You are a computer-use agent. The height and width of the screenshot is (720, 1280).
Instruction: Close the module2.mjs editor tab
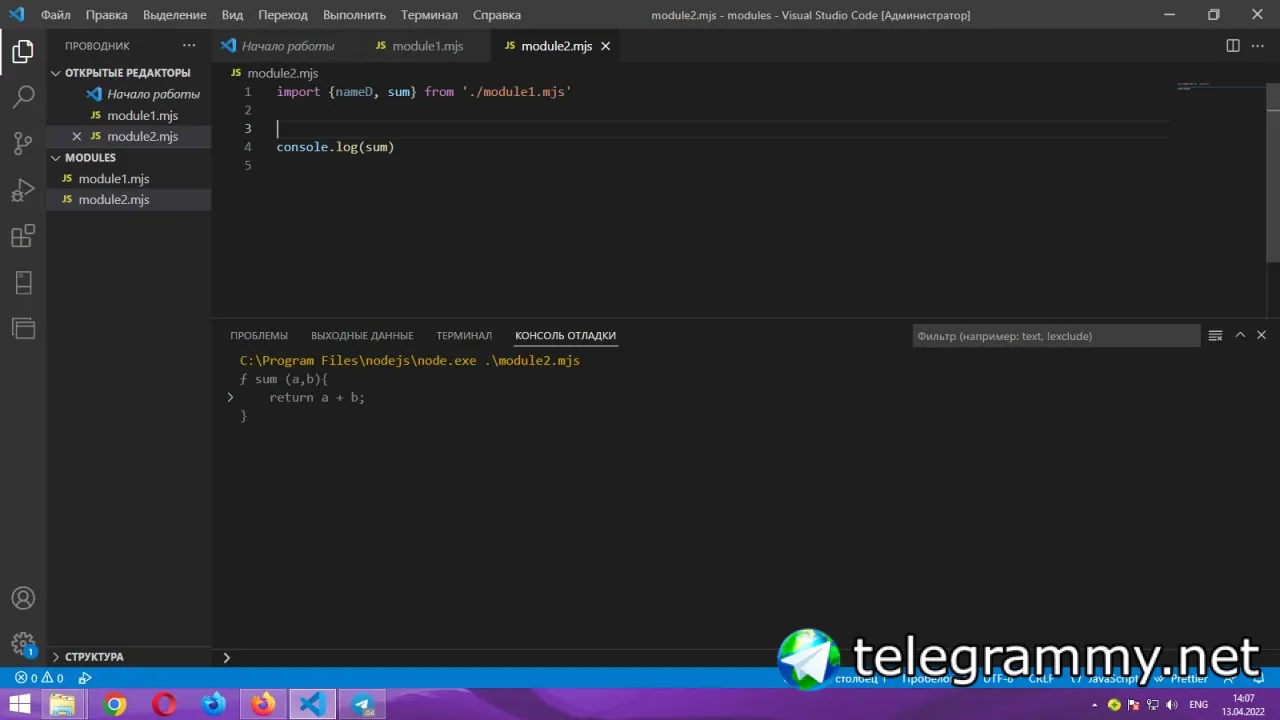[605, 46]
